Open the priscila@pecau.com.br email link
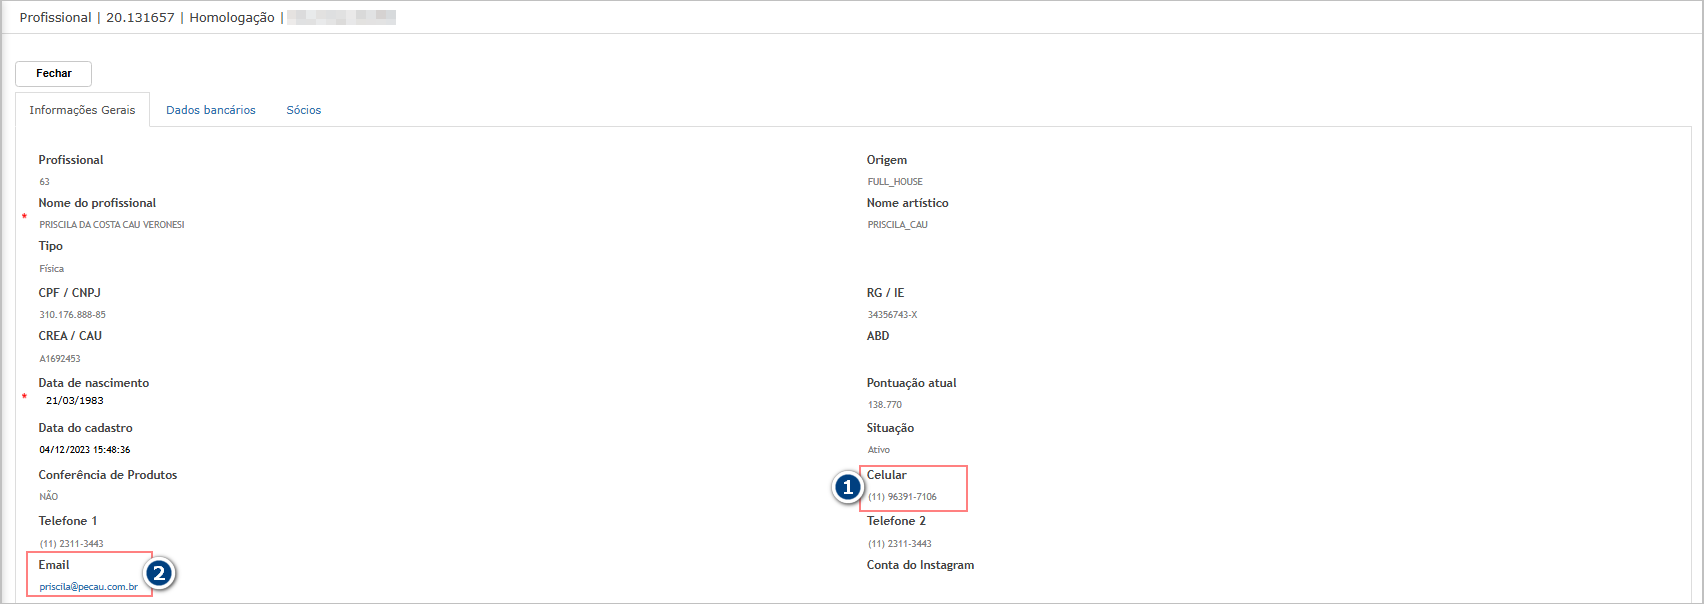 [89, 587]
